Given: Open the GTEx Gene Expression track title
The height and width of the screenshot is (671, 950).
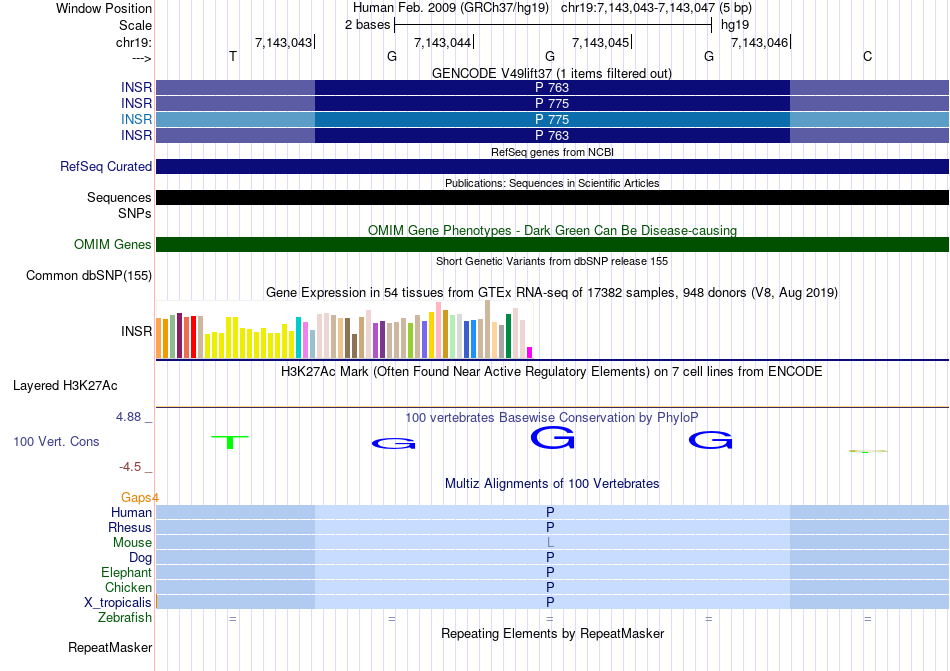Looking at the screenshot, I should [x=552, y=293].
